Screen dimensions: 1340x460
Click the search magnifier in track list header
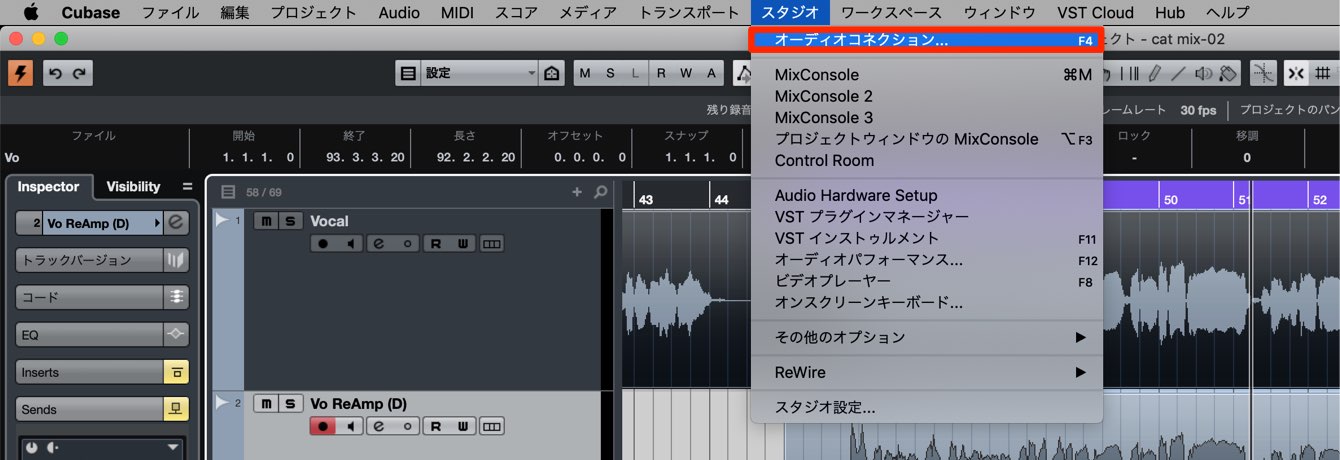click(x=600, y=192)
